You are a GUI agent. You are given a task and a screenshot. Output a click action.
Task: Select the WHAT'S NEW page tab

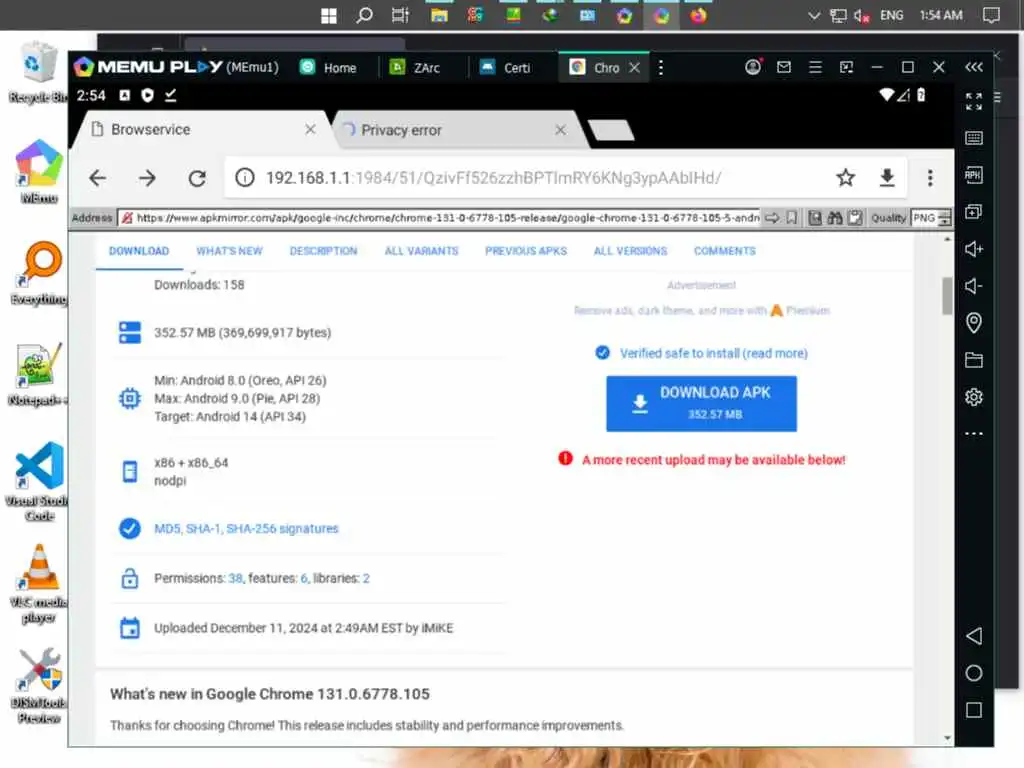[x=229, y=251]
